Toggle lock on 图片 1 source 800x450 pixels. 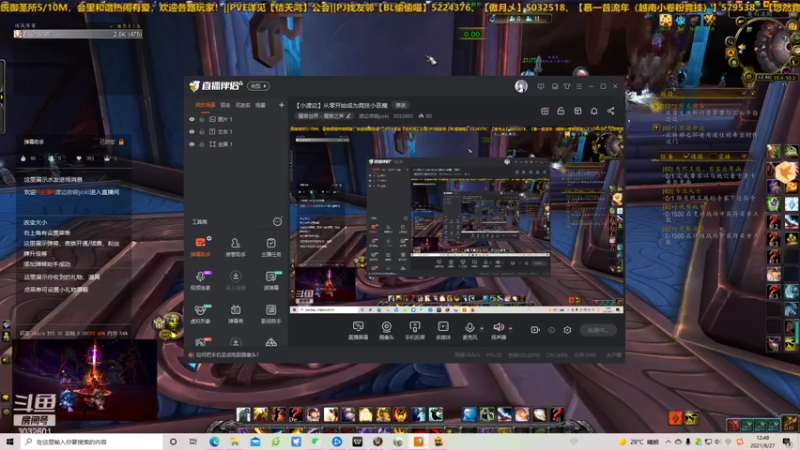(202, 119)
